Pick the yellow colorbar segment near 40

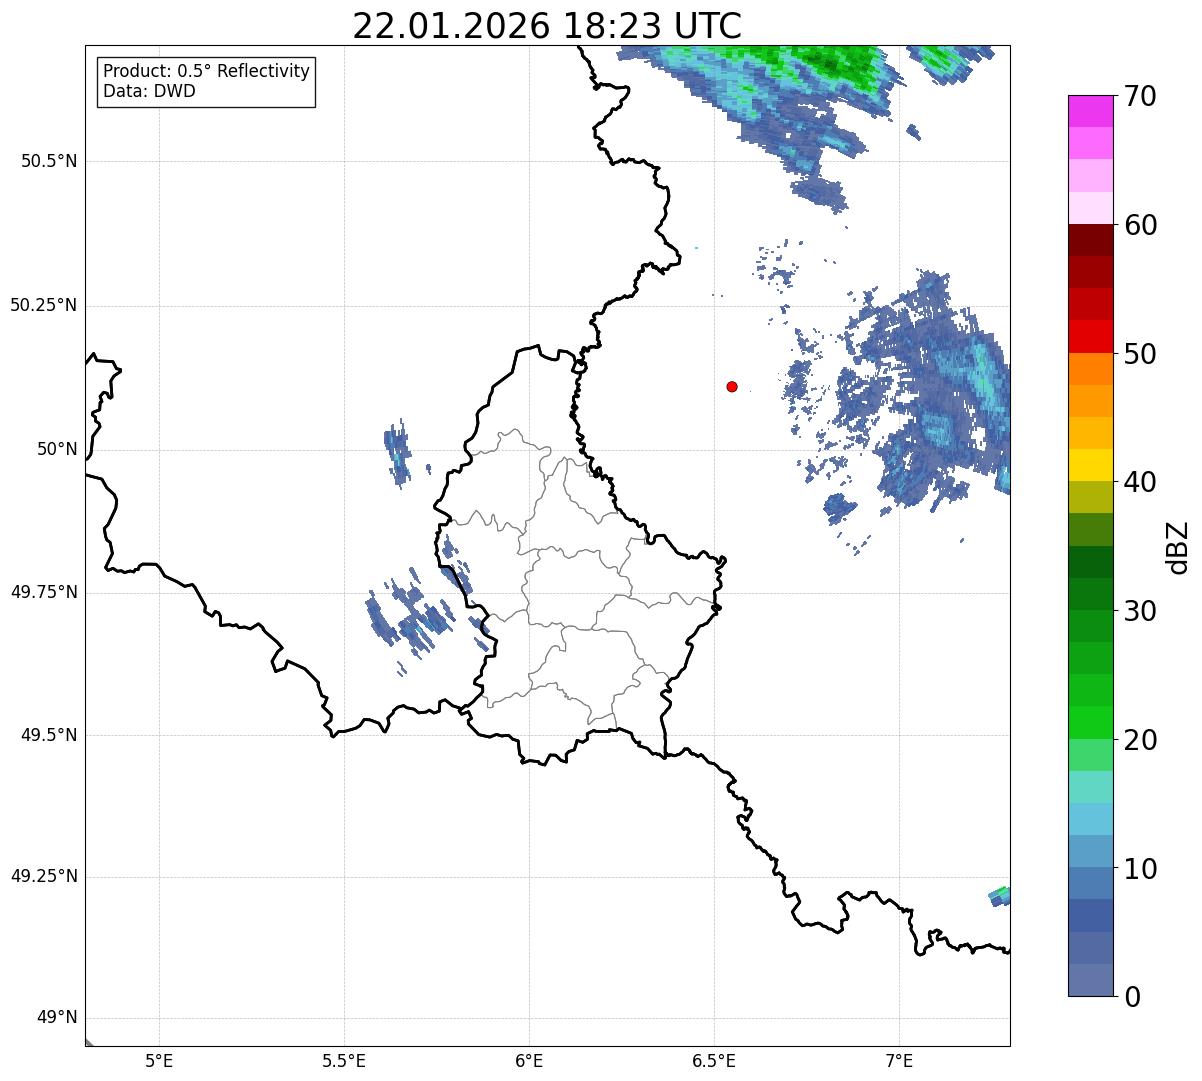(1091, 465)
